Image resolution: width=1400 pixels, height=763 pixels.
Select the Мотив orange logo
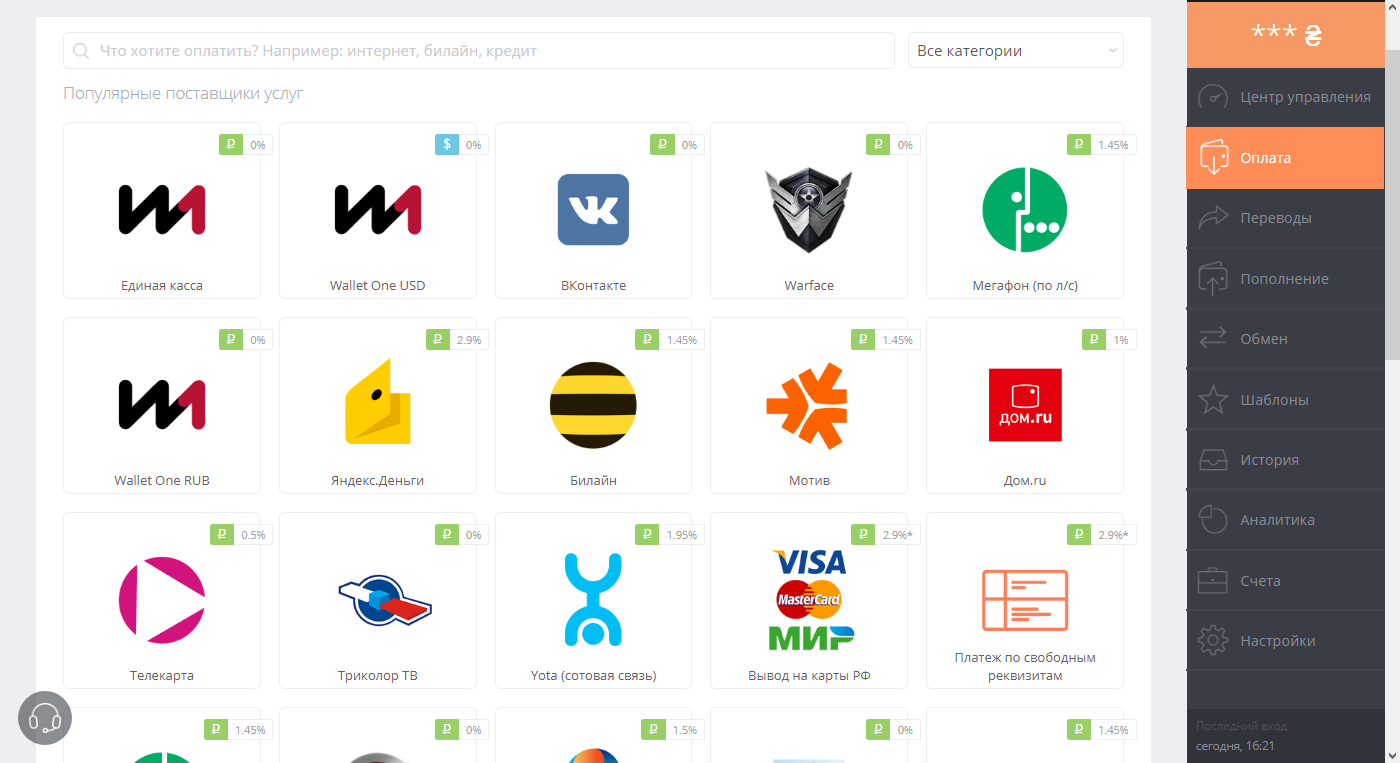(809, 405)
